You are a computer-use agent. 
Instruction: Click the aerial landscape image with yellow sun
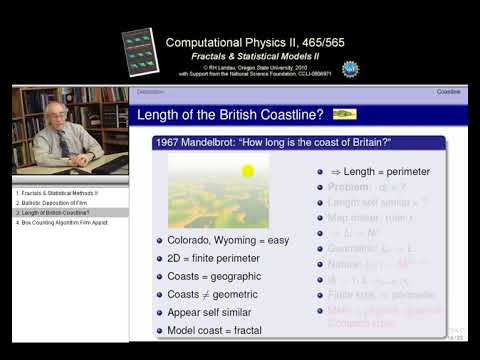point(219,191)
